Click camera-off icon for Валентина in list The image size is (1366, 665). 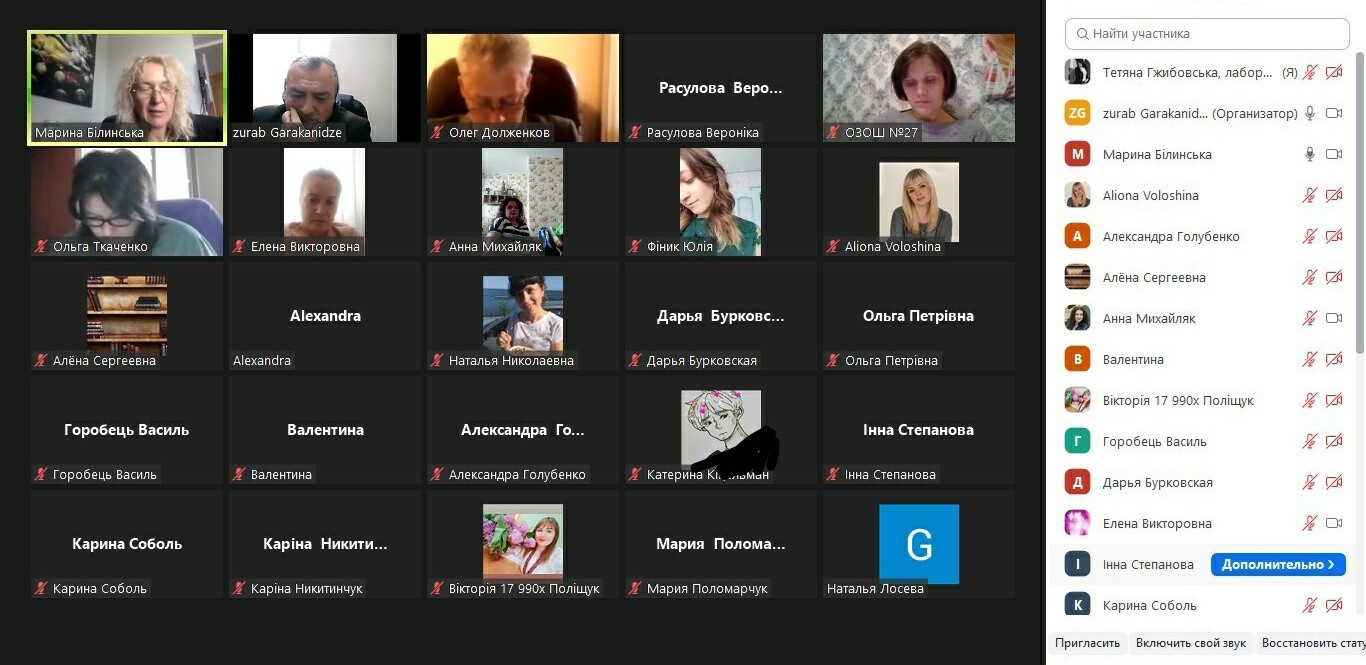coord(1334,359)
